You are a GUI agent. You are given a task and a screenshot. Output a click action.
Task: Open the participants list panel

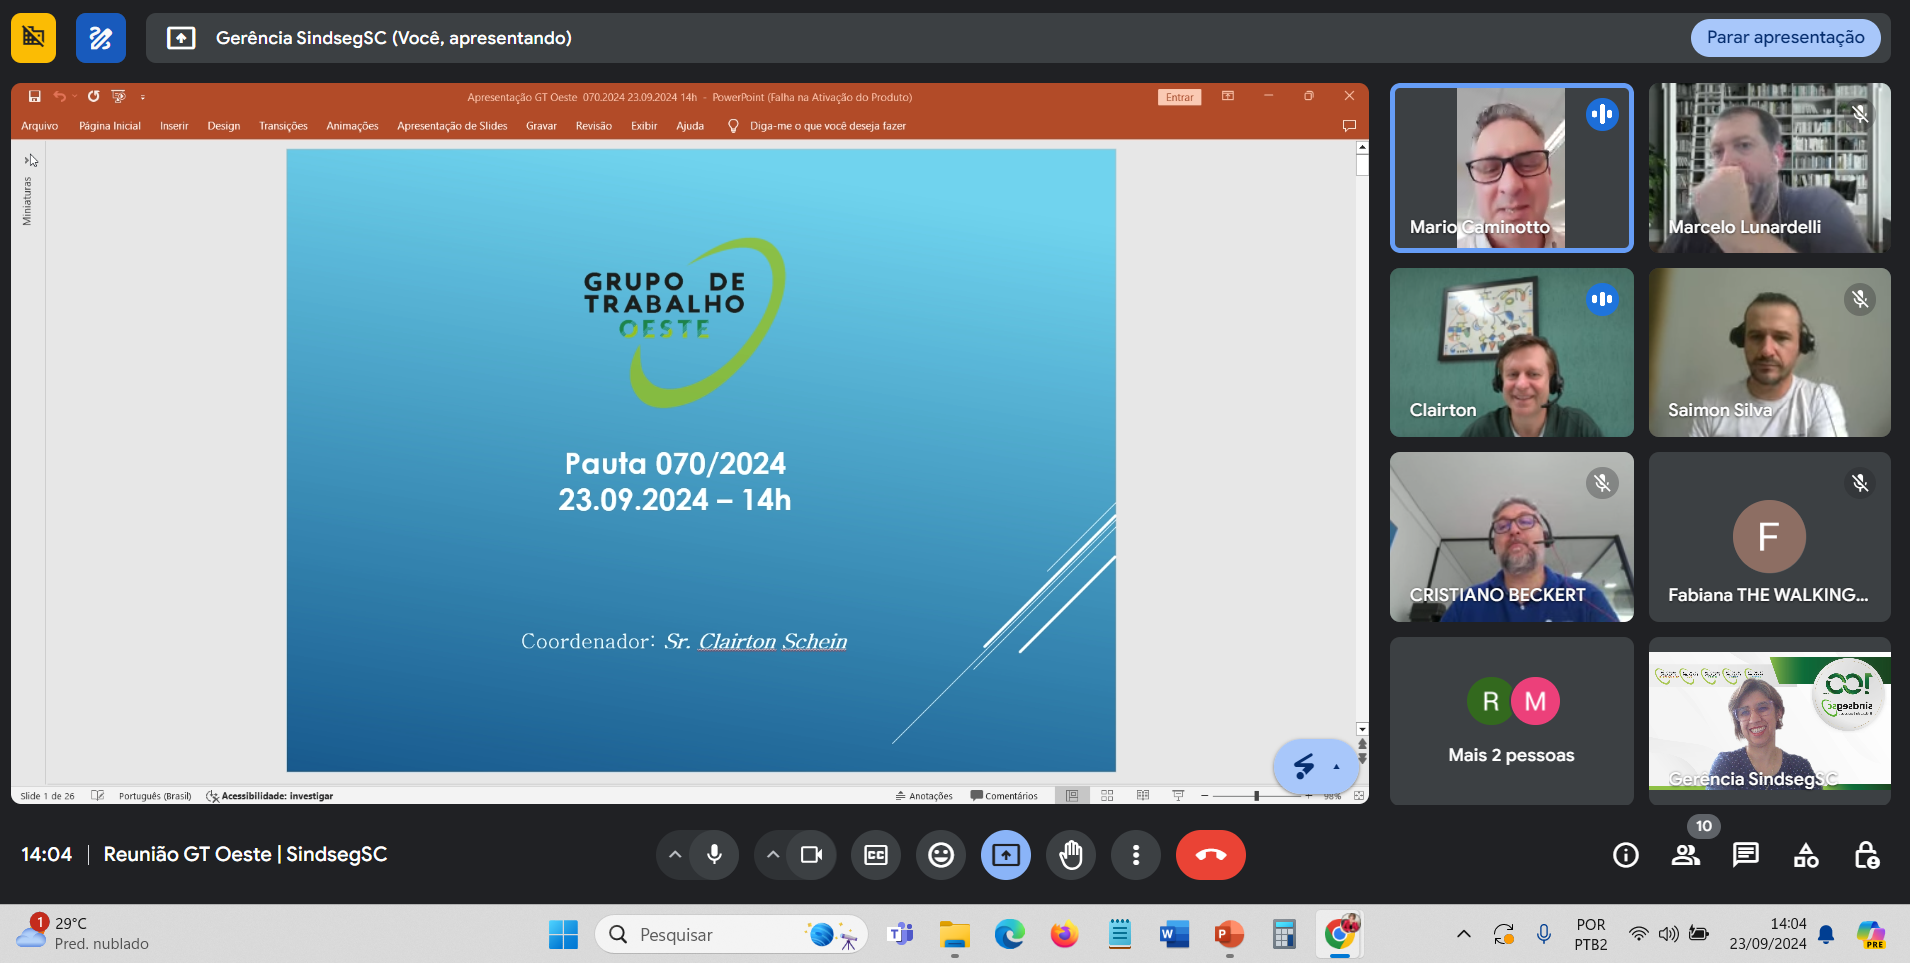pyautogui.click(x=1686, y=855)
